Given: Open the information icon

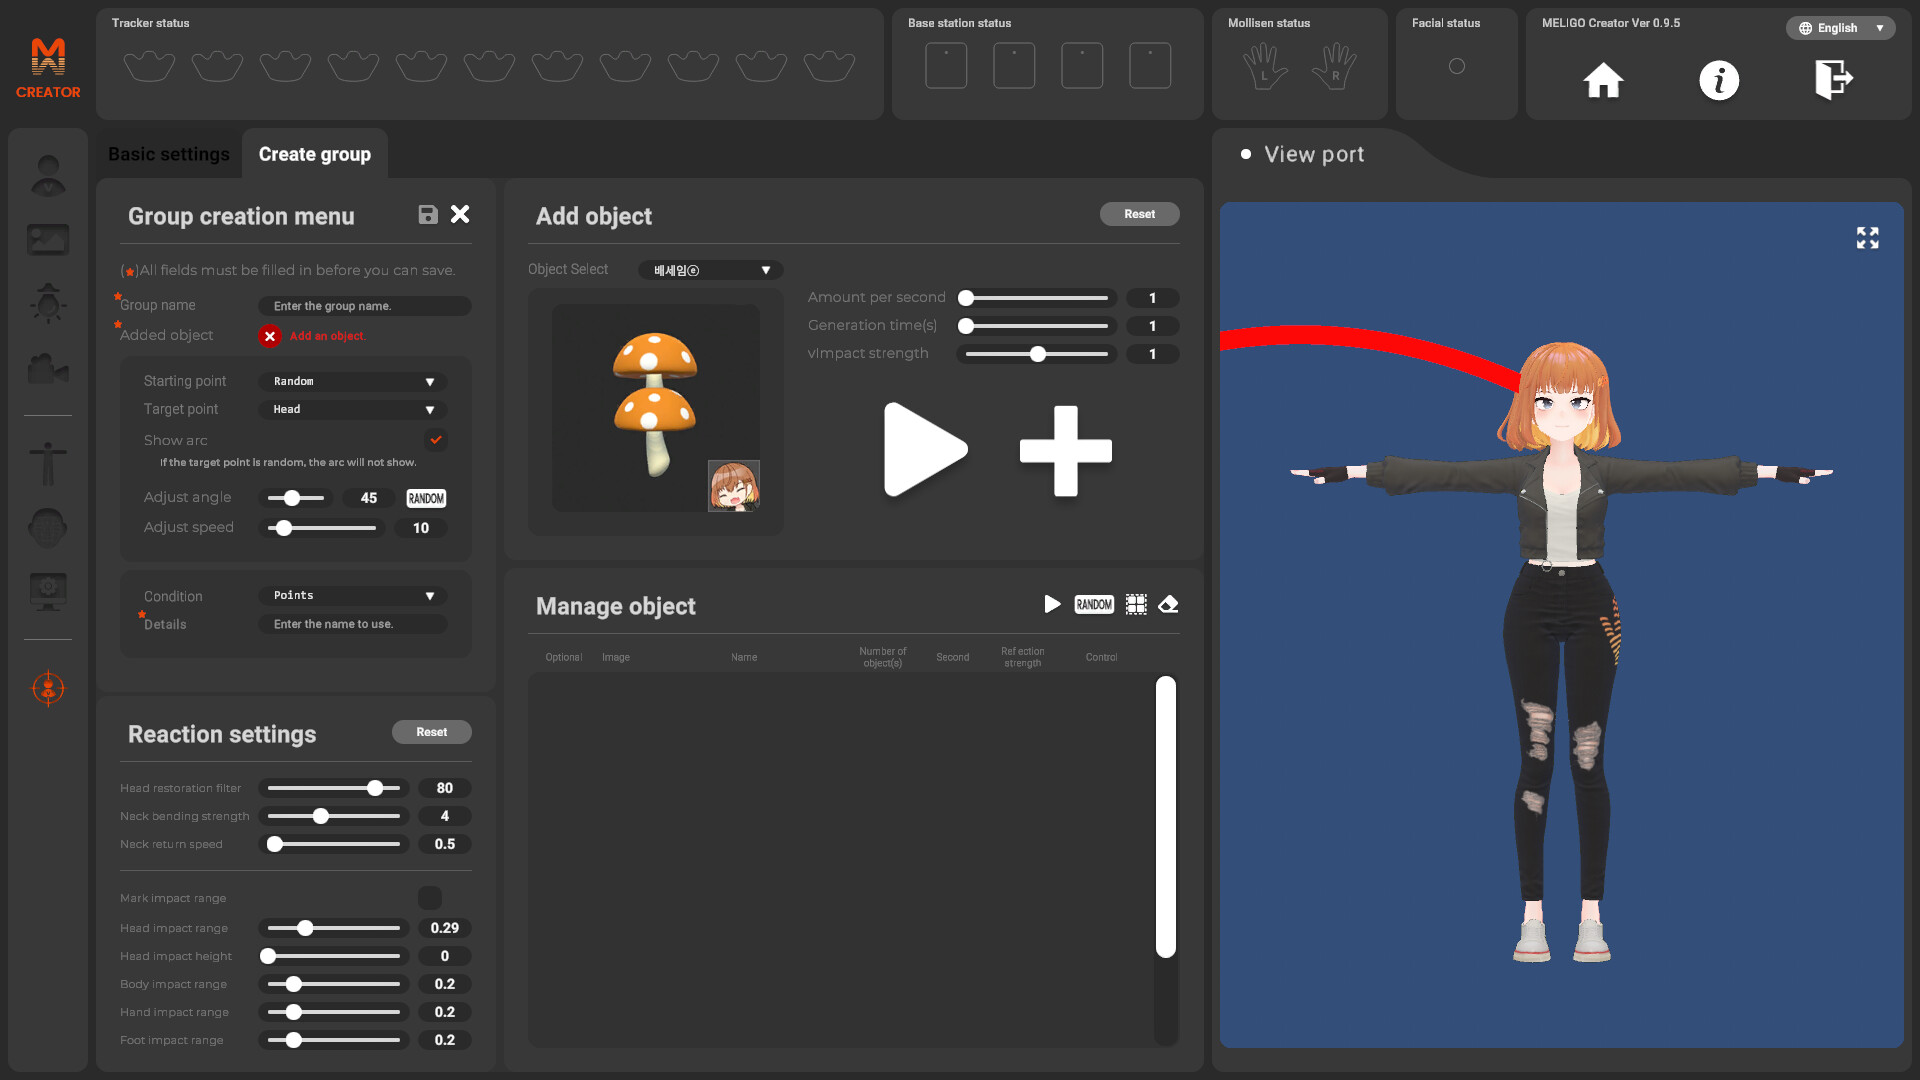Looking at the screenshot, I should (x=1719, y=80).
